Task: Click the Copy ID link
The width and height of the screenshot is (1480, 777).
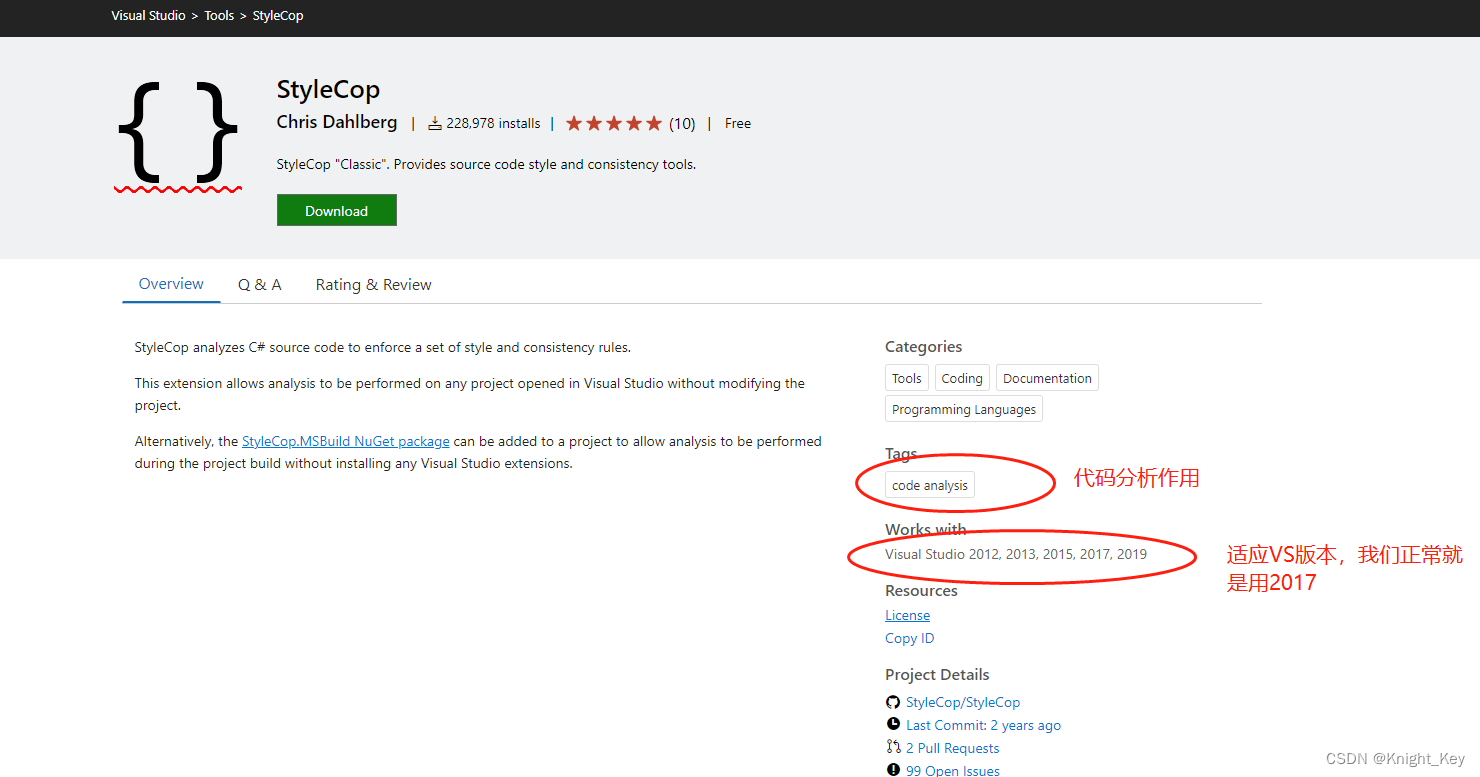Action: pyautogui.click(x=909, y=638)
